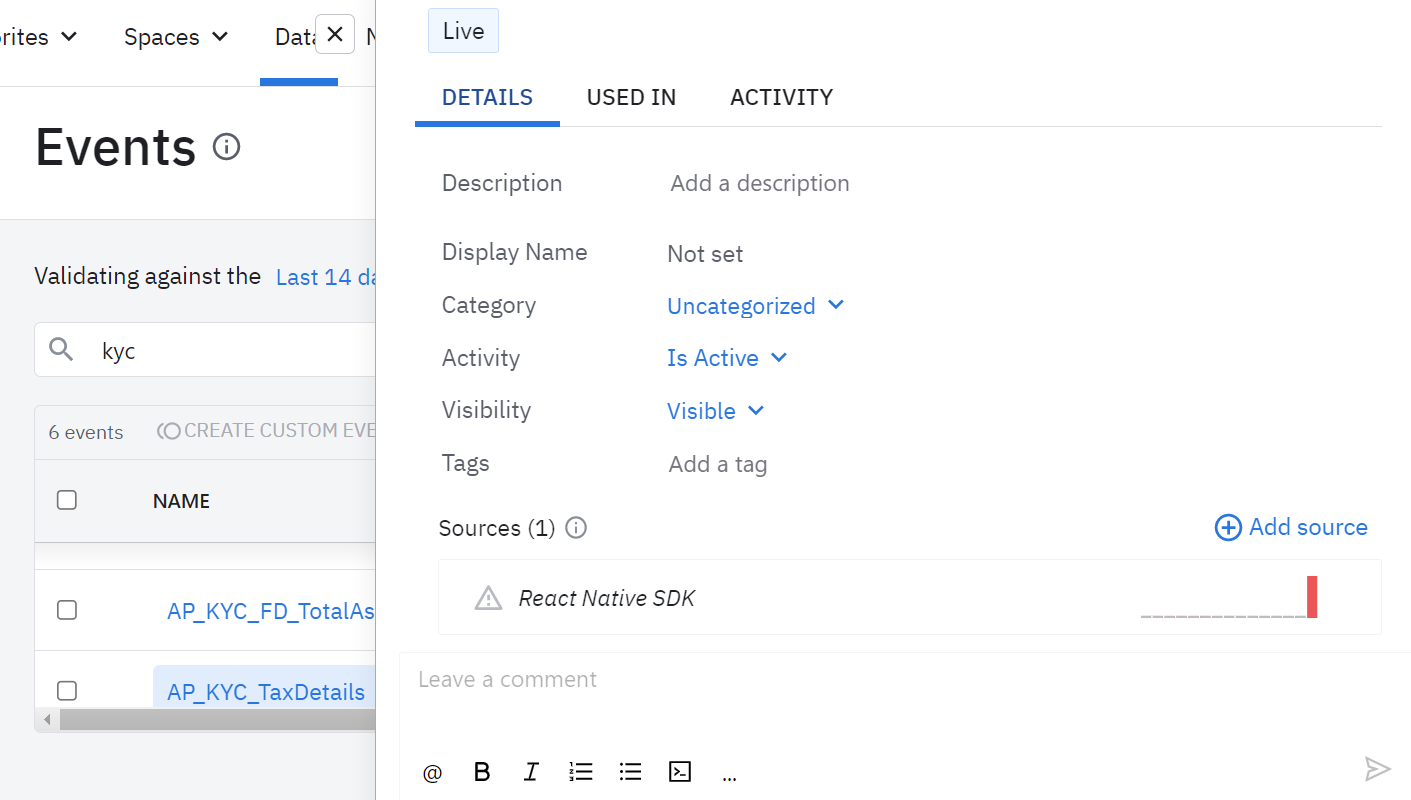The height and width of the screenshot is (800, 1411).
Task: Open the AP_KYC_TaxDetails event
Action: pos(265,692)
